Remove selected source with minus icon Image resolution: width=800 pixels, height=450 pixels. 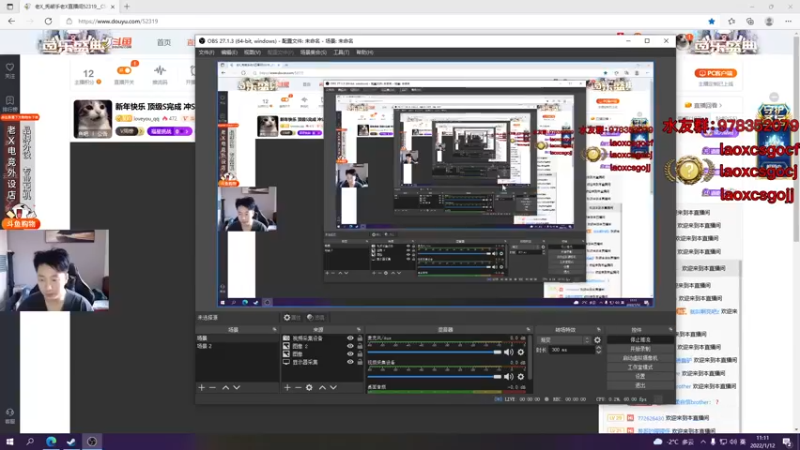[x=298, y=388]
